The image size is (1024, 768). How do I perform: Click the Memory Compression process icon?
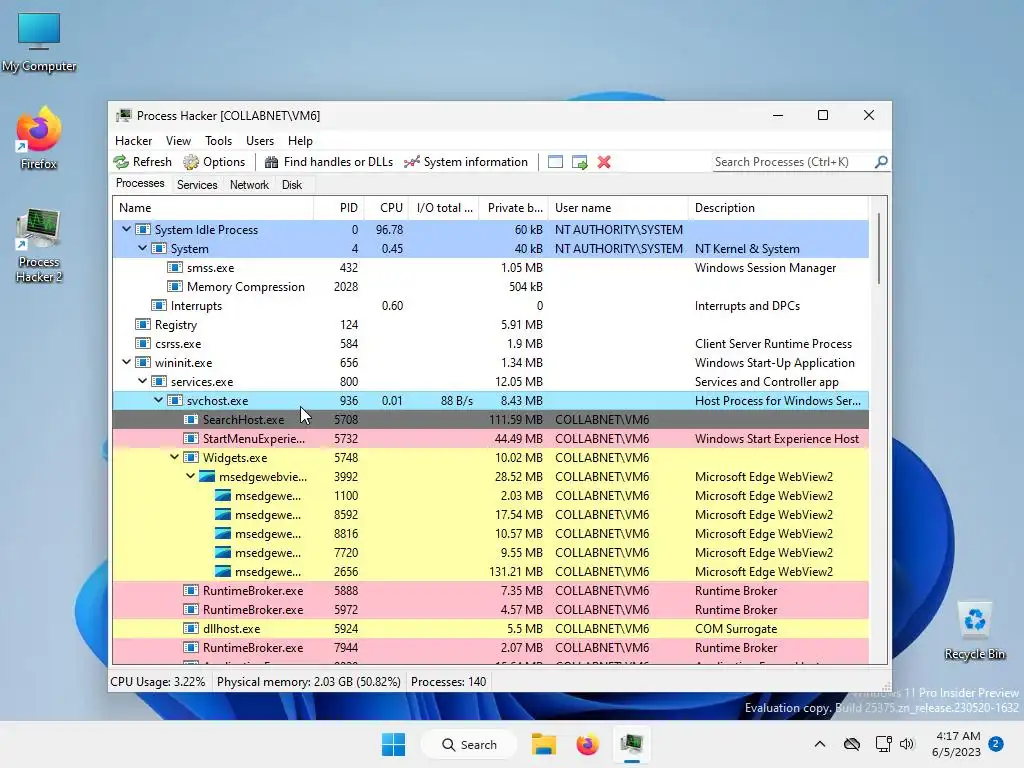click(x=174, y=286)
